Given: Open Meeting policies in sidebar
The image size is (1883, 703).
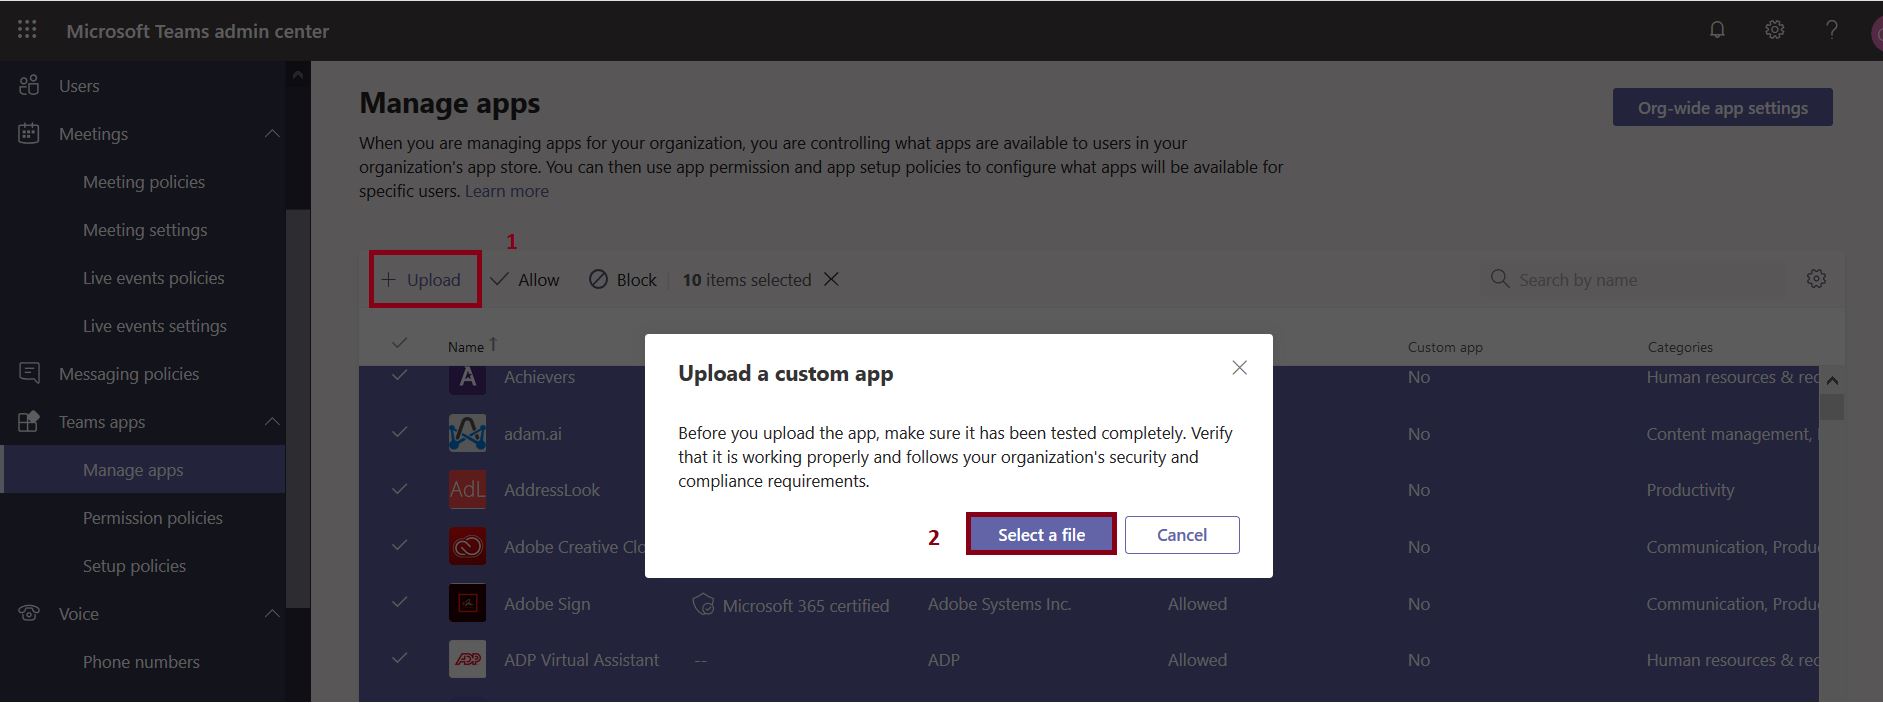Looking at the screenshot, I should pyautogui.click(x=143, y=182).
